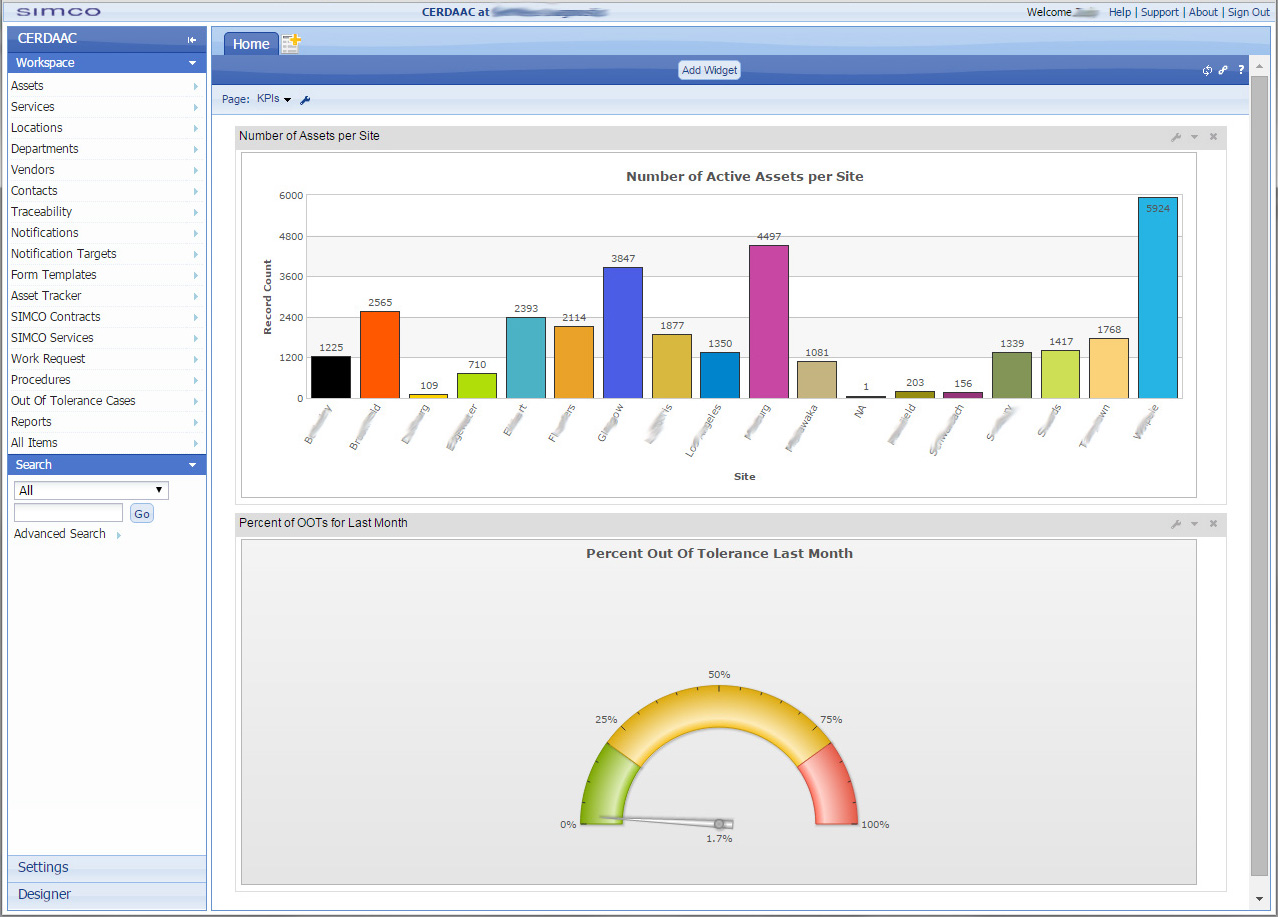Click the magenta 4497 bar
The height and width of the screenshot is (917, 1278).
click(769, 322)
